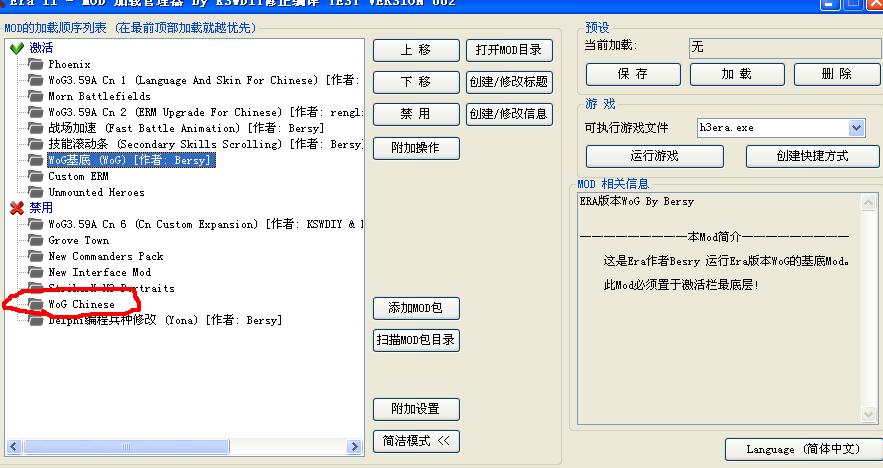Click folder icon of 技能滚动条 mod
The width and height of the screenshot is (883, 468).
[36, 144]
